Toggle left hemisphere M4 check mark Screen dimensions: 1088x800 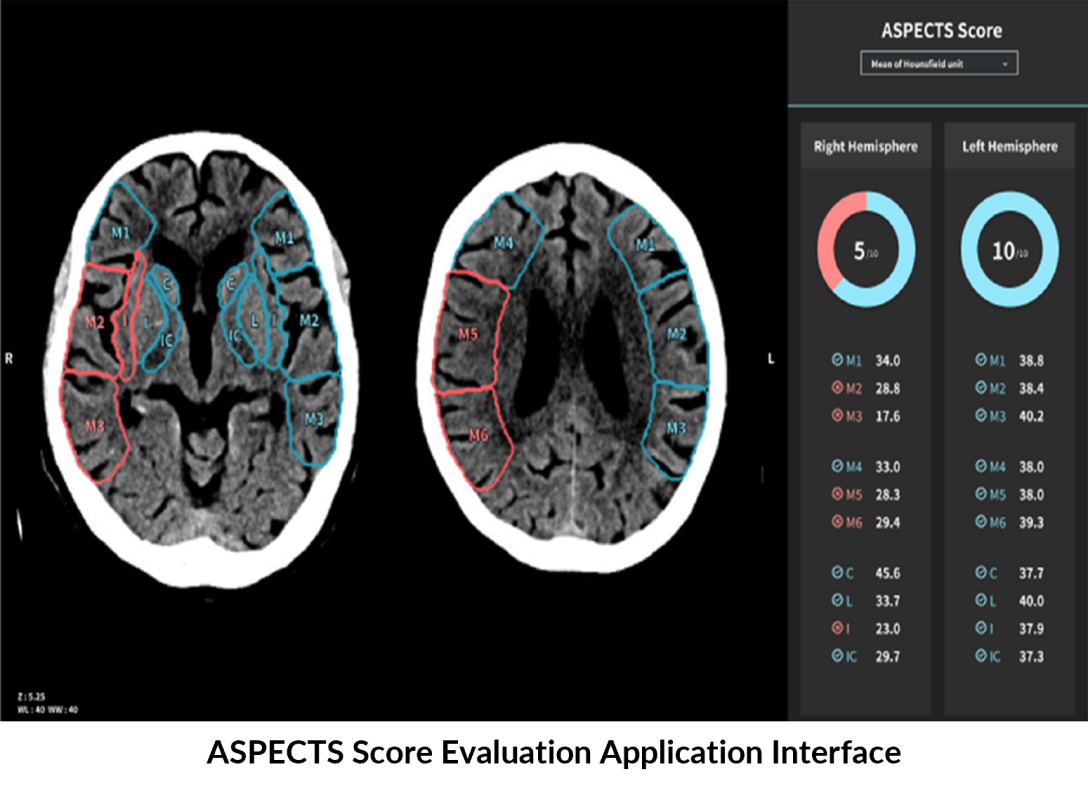[980, 466]
